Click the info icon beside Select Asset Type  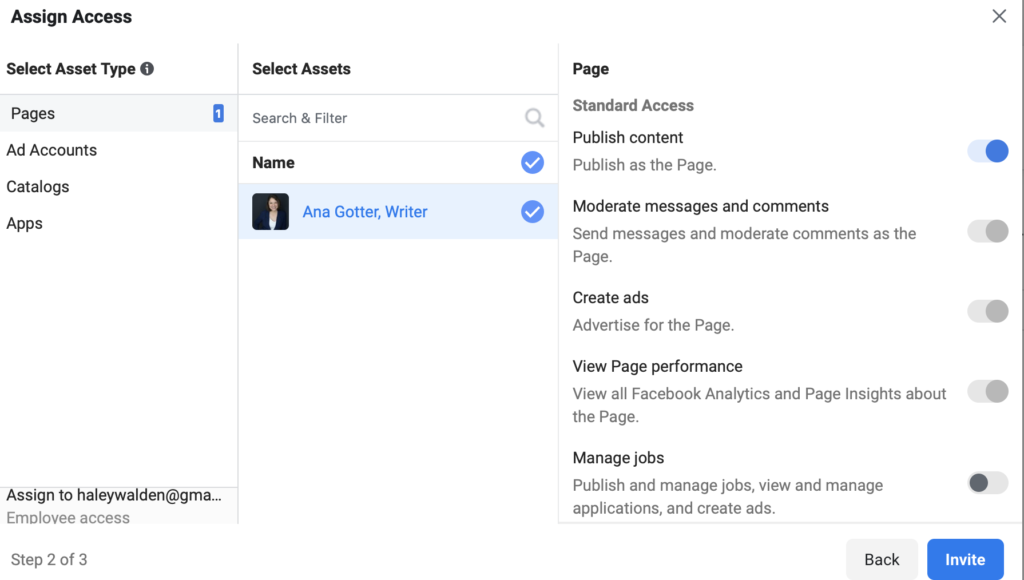(x=147, y=69)
